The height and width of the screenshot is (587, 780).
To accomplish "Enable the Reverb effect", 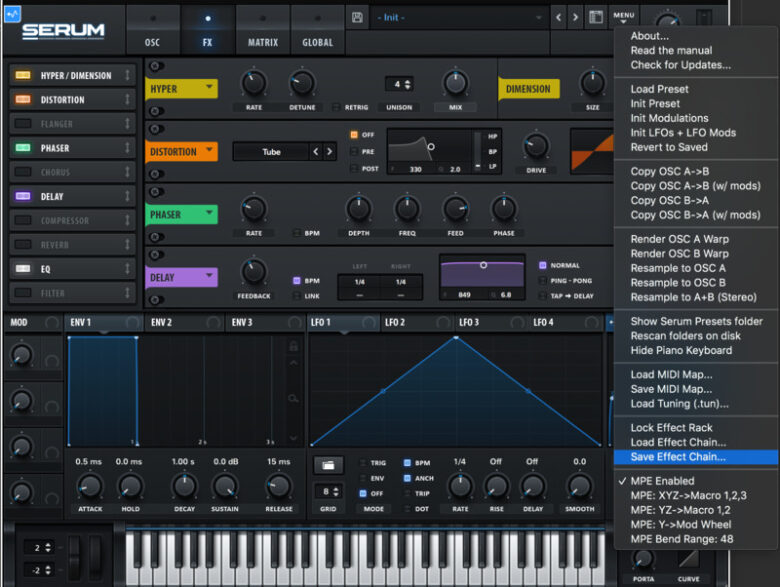I will tap(23, 244).
